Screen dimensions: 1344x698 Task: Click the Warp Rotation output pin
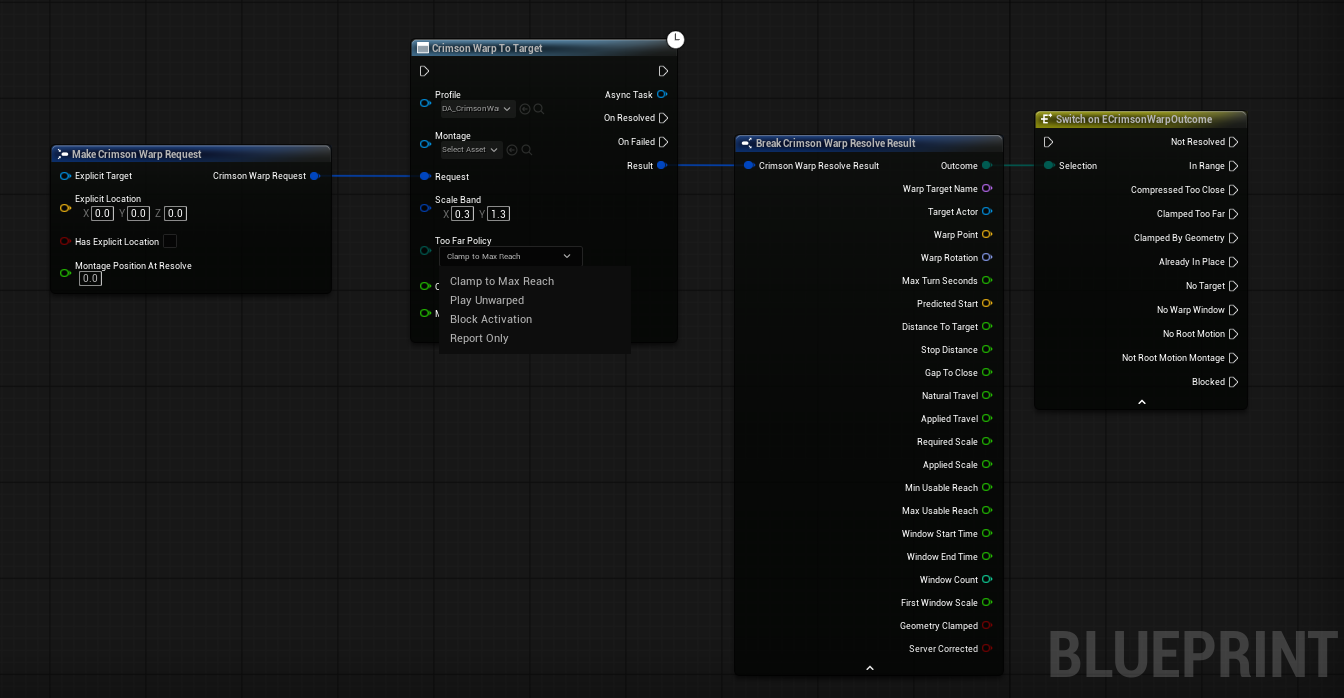(x=987, y=257)
